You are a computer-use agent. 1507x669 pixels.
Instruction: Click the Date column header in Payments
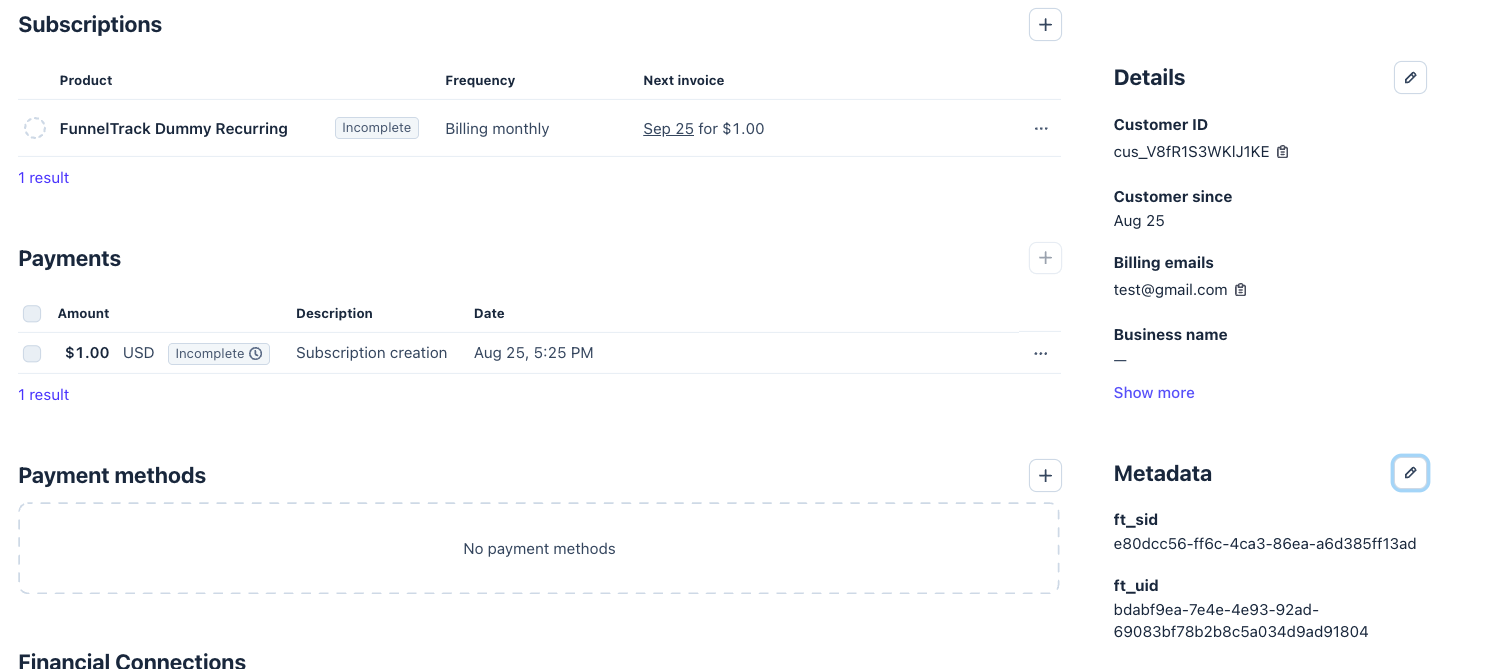coord(489,313)
